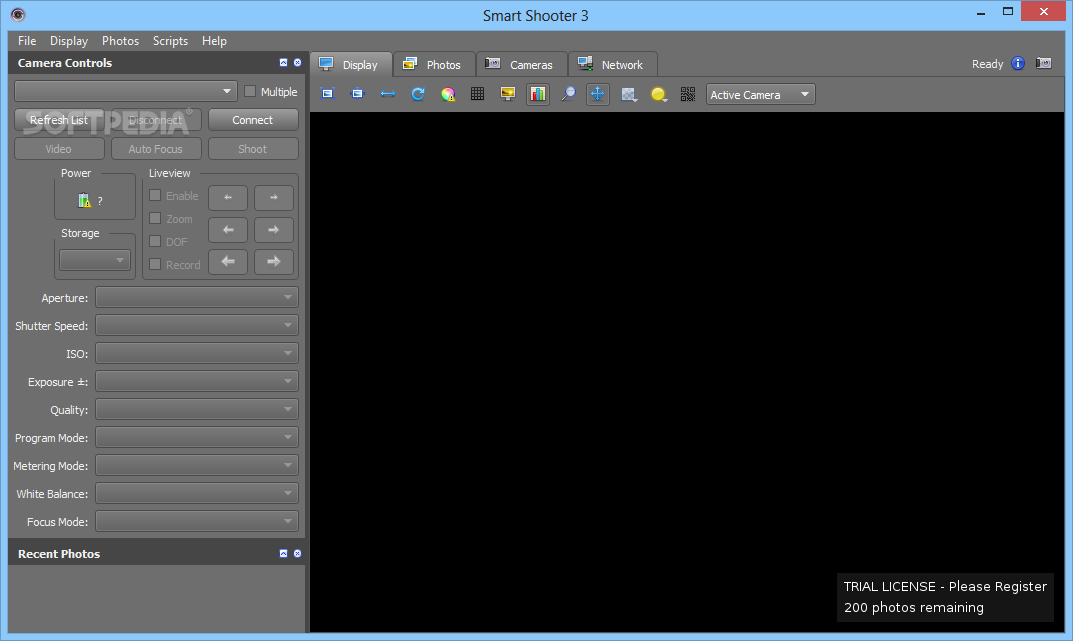
Task: Click the monitor picture toolbar icon
Action: (x=508, y=94)
